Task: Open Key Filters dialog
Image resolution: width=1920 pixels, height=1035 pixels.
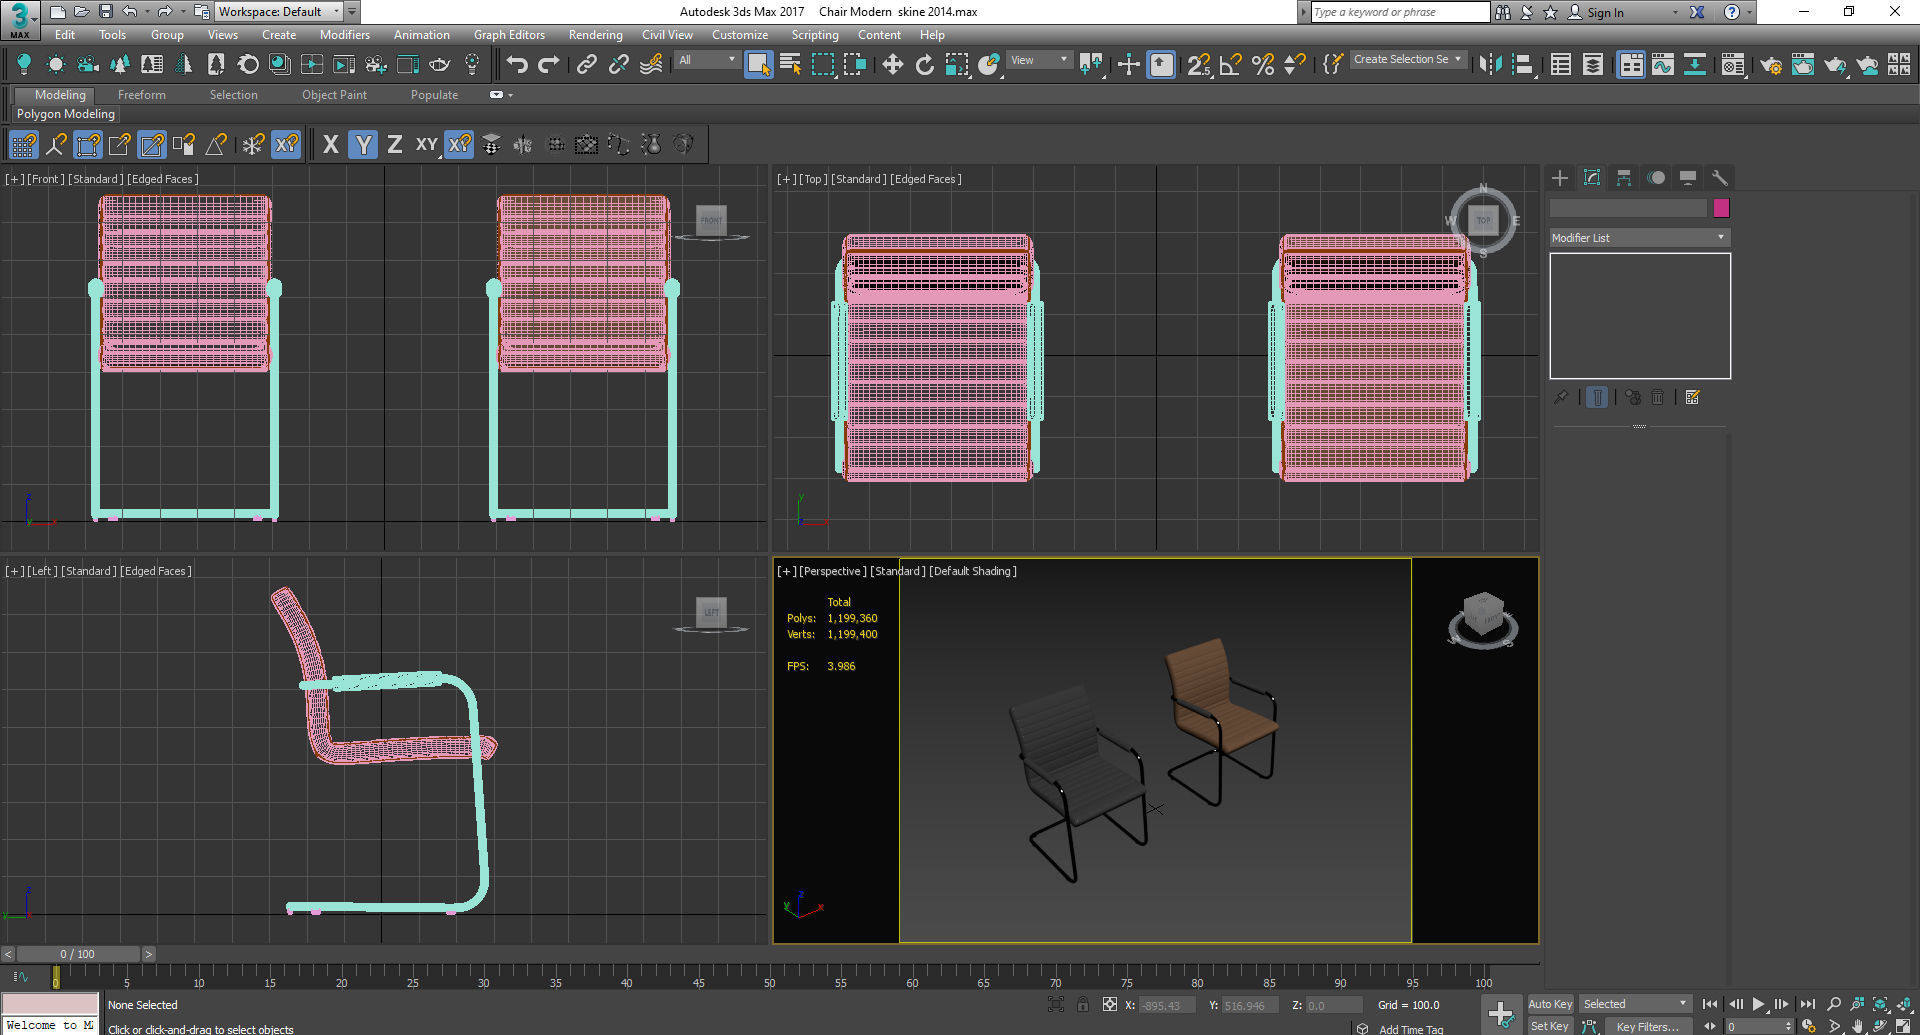Action: [x=1648, y=1027]
